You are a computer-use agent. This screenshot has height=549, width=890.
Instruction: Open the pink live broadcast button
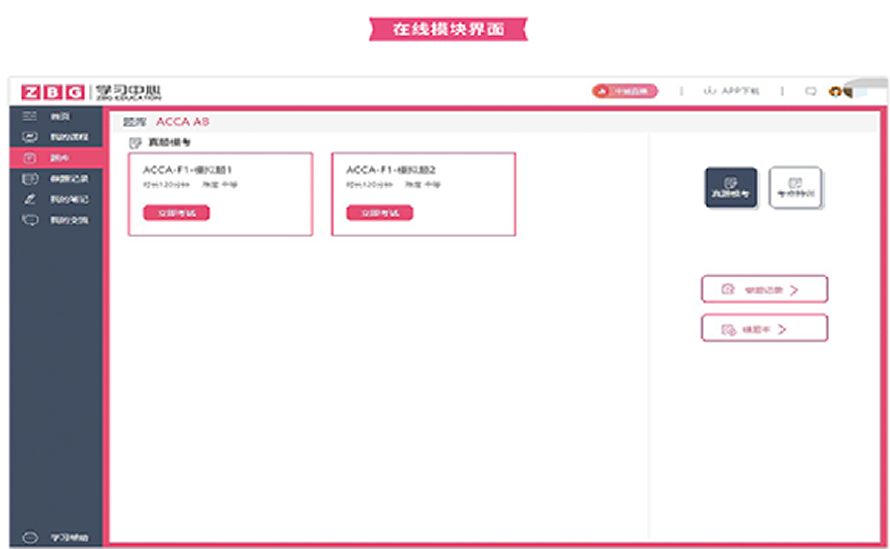[x=625, y=91]
